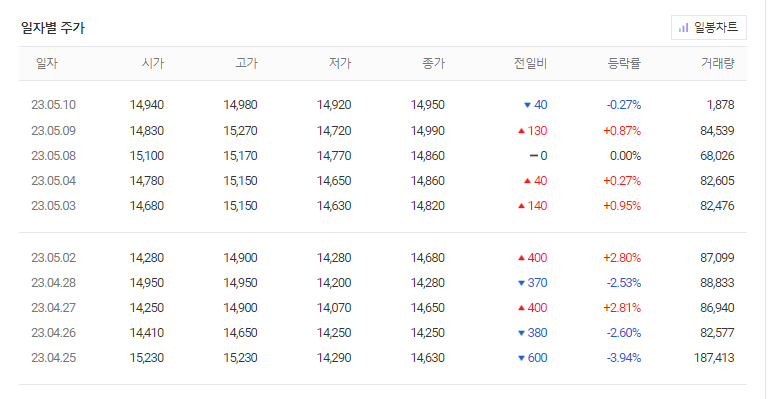This screenshot has height=399, width=771.
Task: Click the volume value 187,413
Action: 715,358
